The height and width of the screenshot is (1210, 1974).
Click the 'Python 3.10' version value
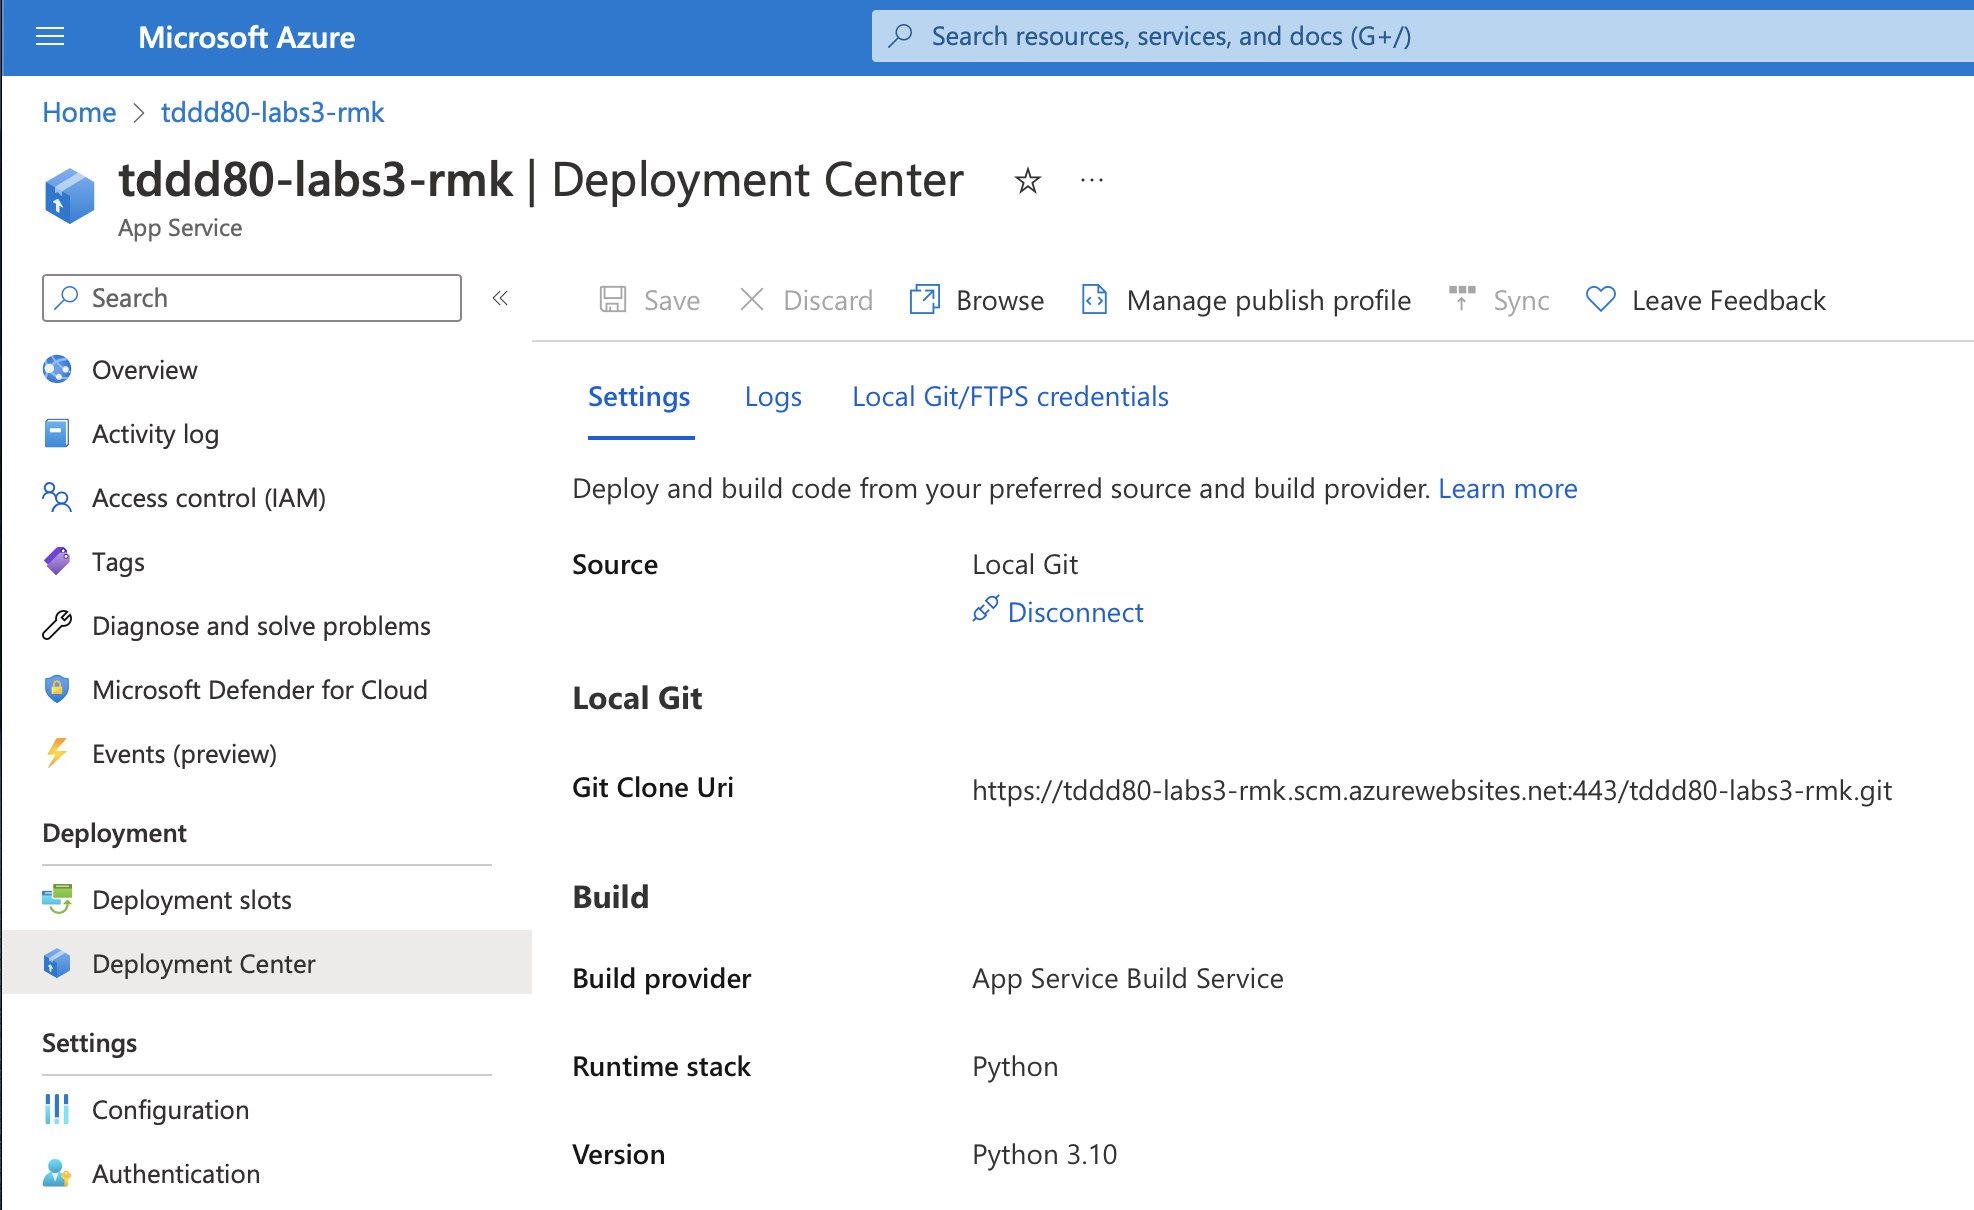pos(1044,1155)
